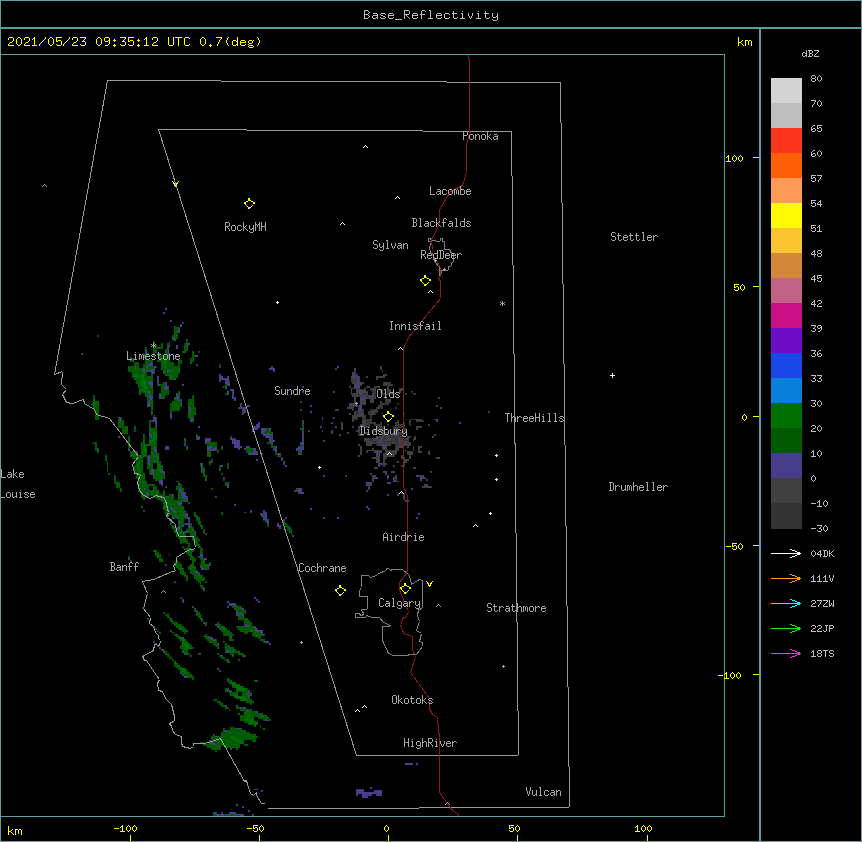The width and height of the screenshot is (862, 842).
Task: Click the Sundre label
Action: [x=292, y=391]
